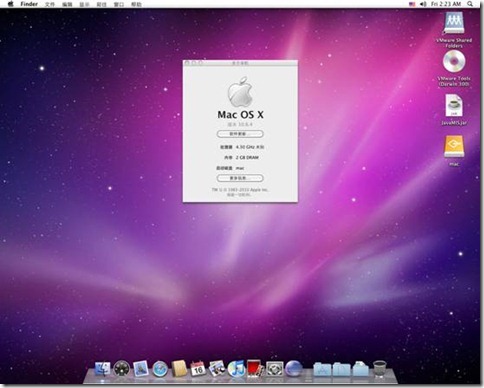Click the software update button below version
Image resolution: width=484 pixels, height=388 pixels.
point(240,134)
